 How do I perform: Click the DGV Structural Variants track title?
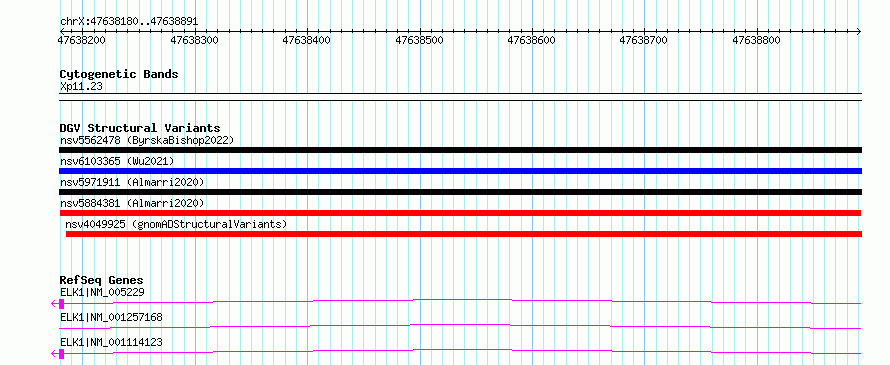[140, 128]
